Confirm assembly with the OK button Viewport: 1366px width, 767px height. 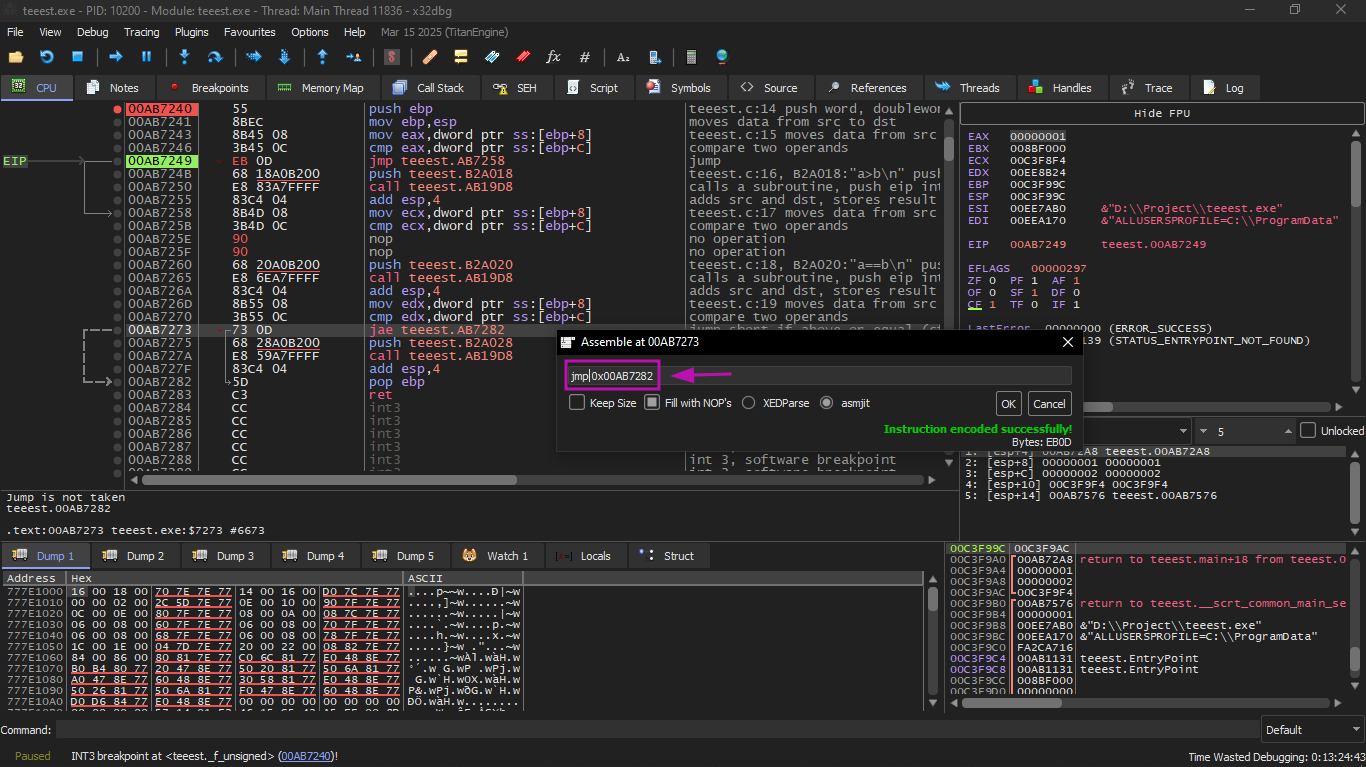point(1008,404)
